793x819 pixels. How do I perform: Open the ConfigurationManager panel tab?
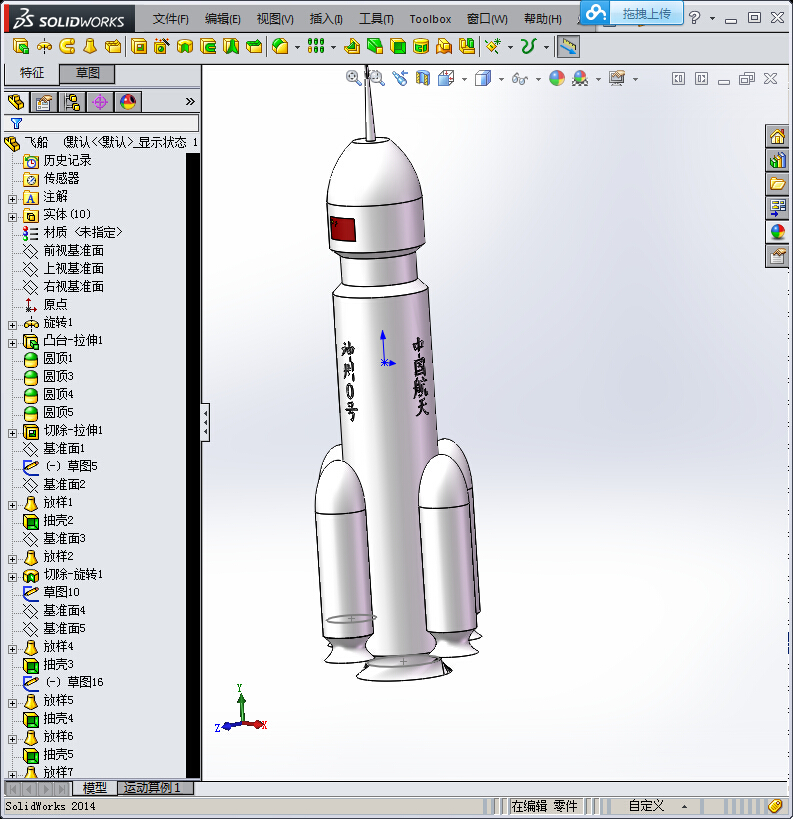pos(72,102)
